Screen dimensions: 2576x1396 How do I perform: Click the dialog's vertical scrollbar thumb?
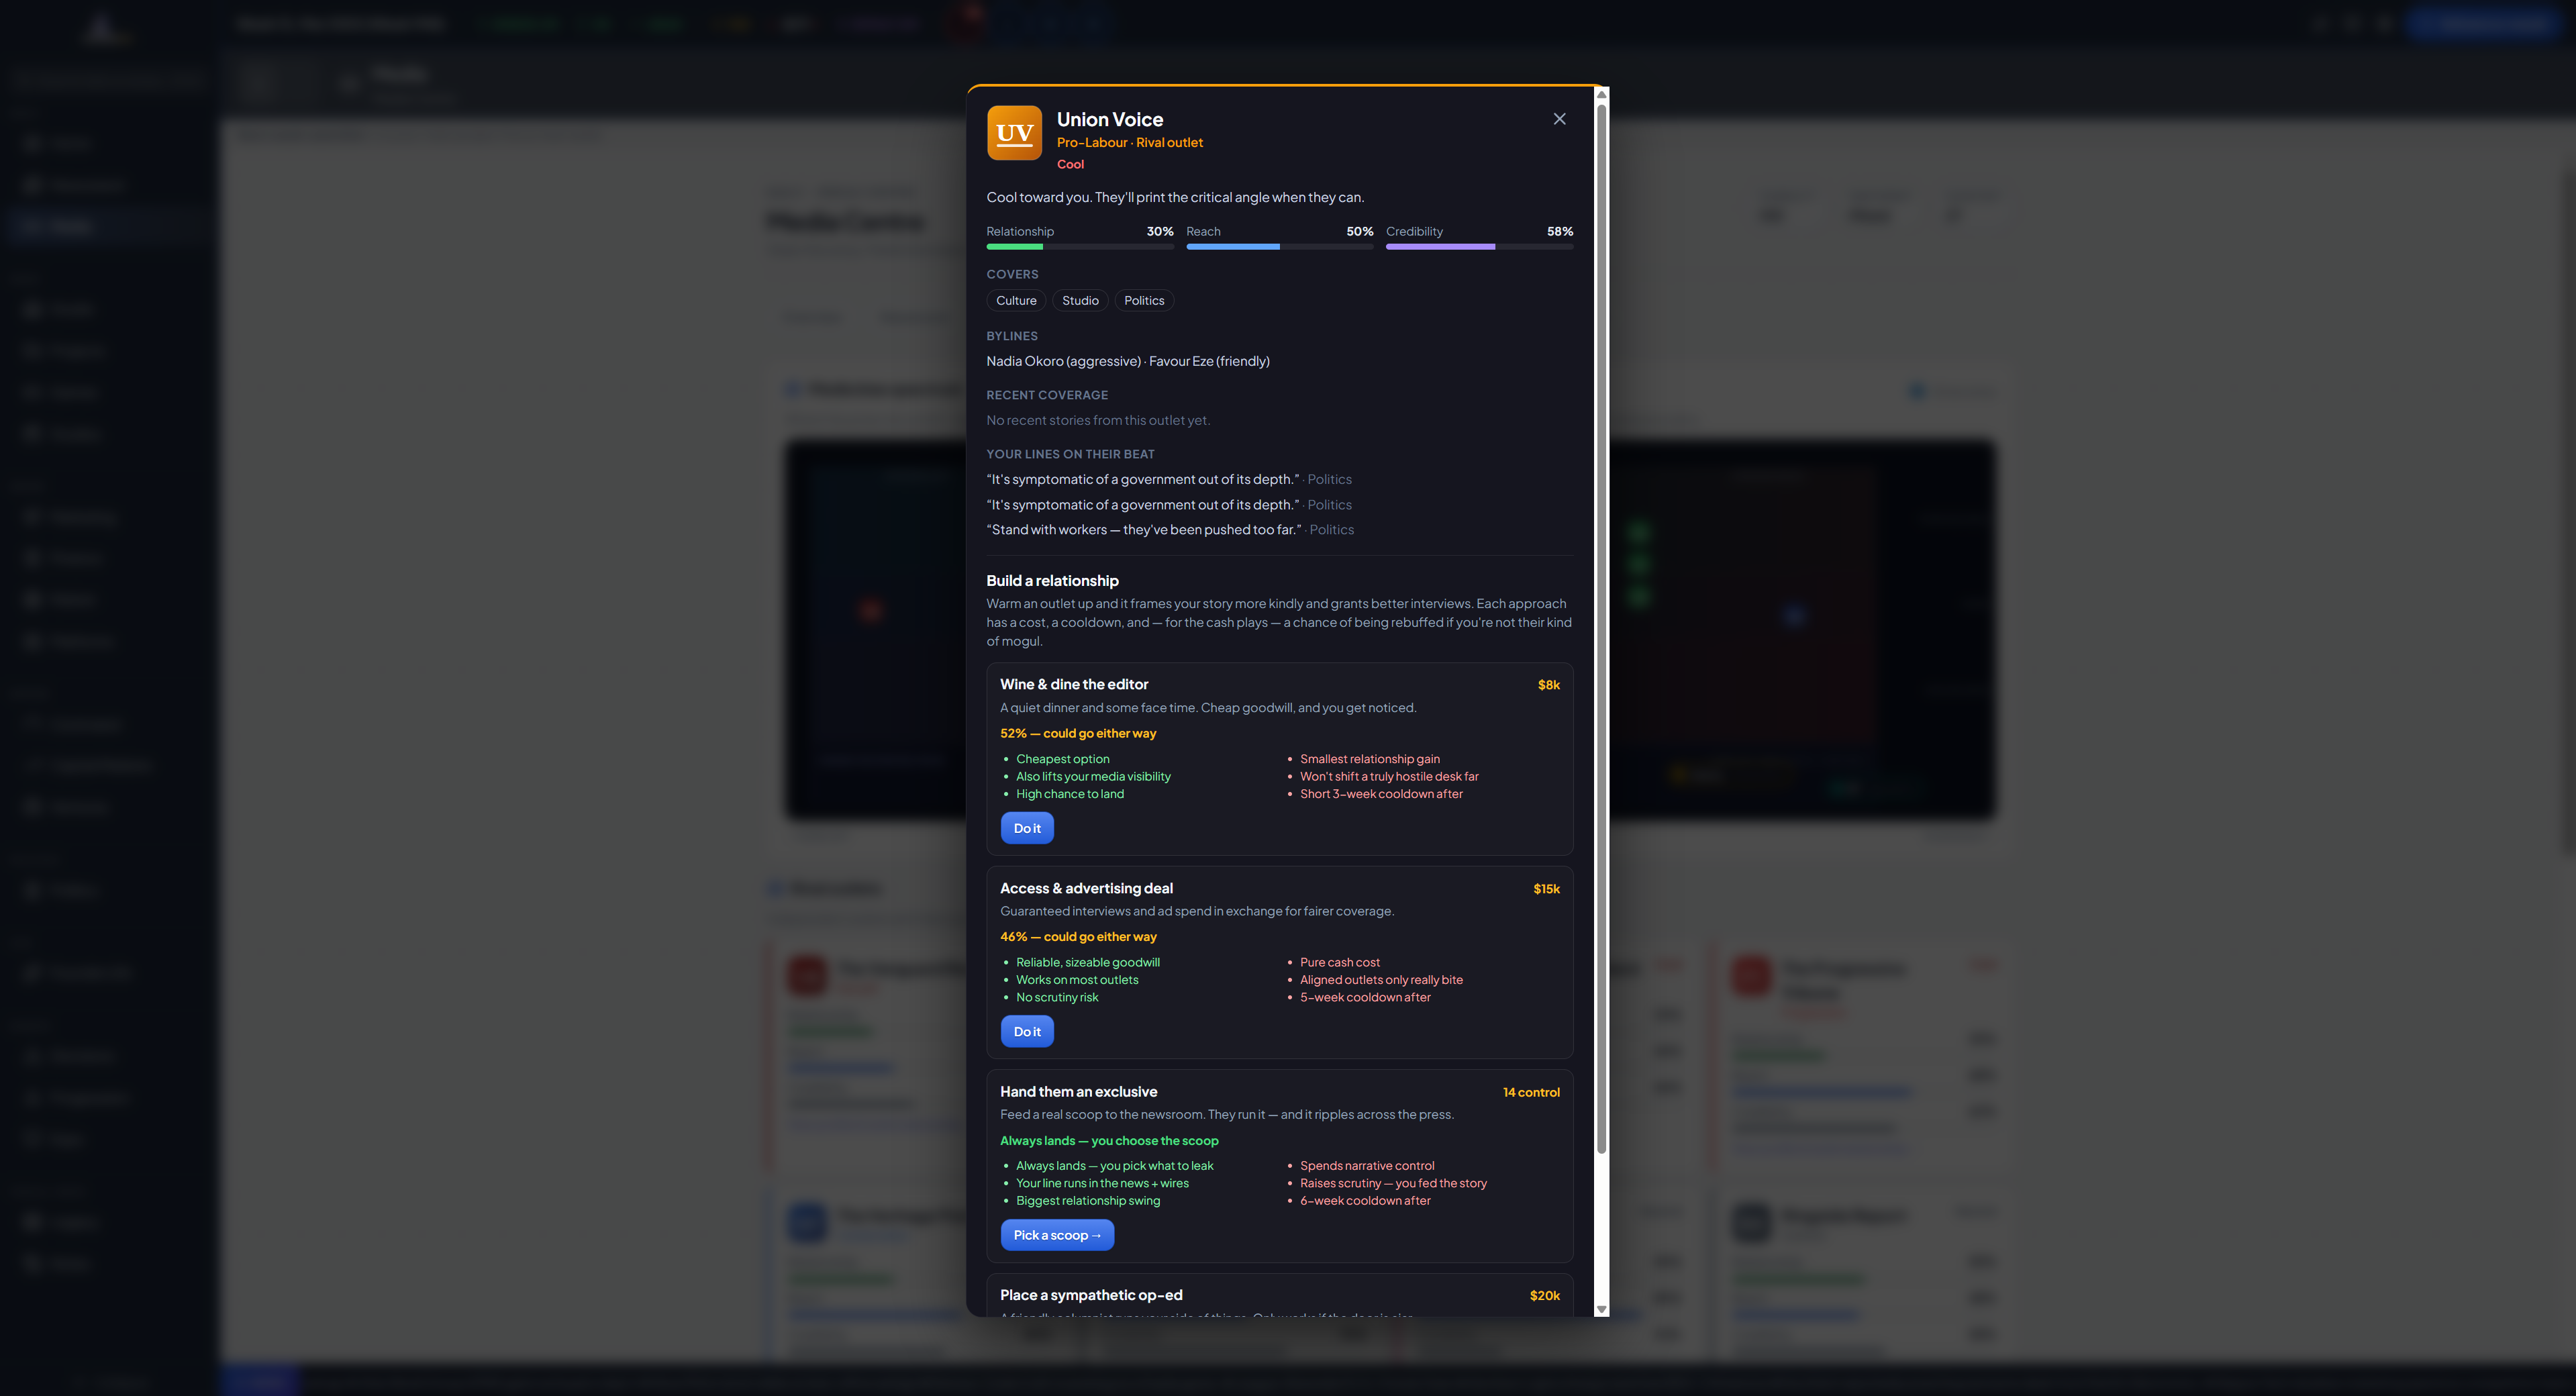(1601, 628)
